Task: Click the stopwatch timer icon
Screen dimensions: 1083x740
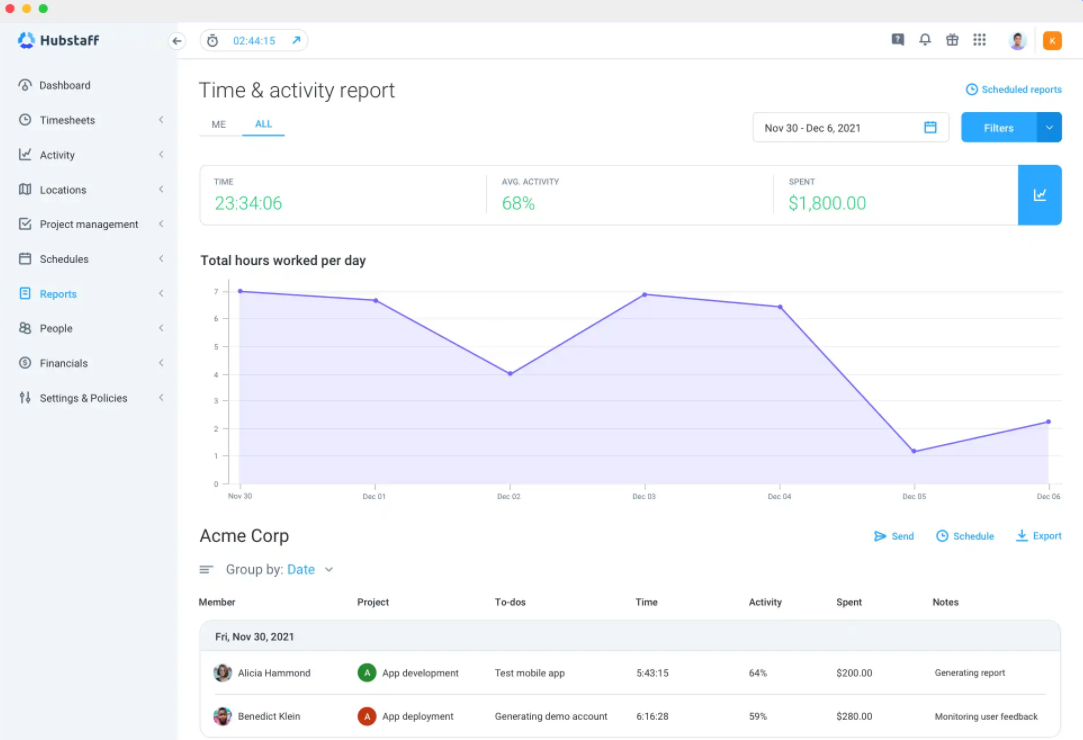Action: (x=212, y=41)
